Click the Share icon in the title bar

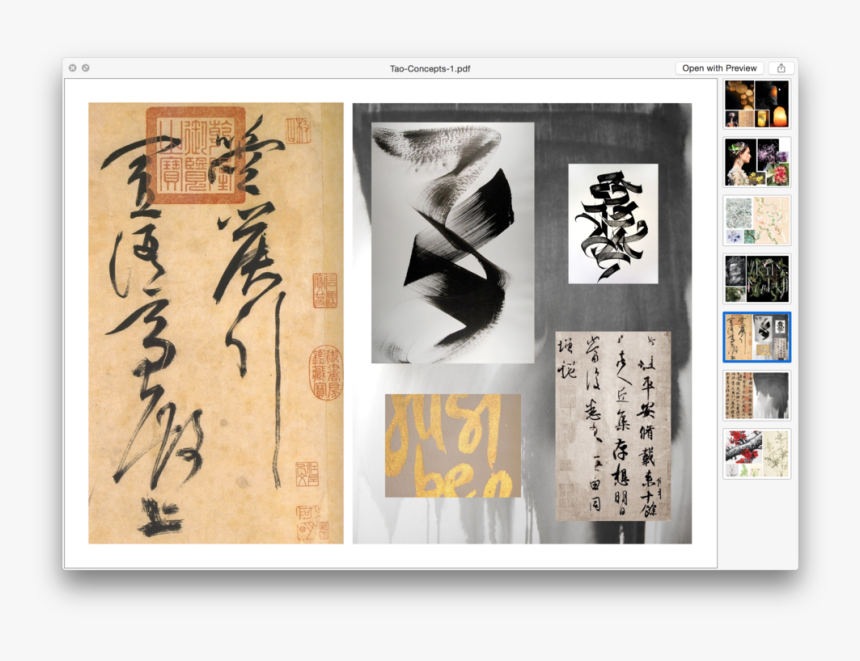781,68
